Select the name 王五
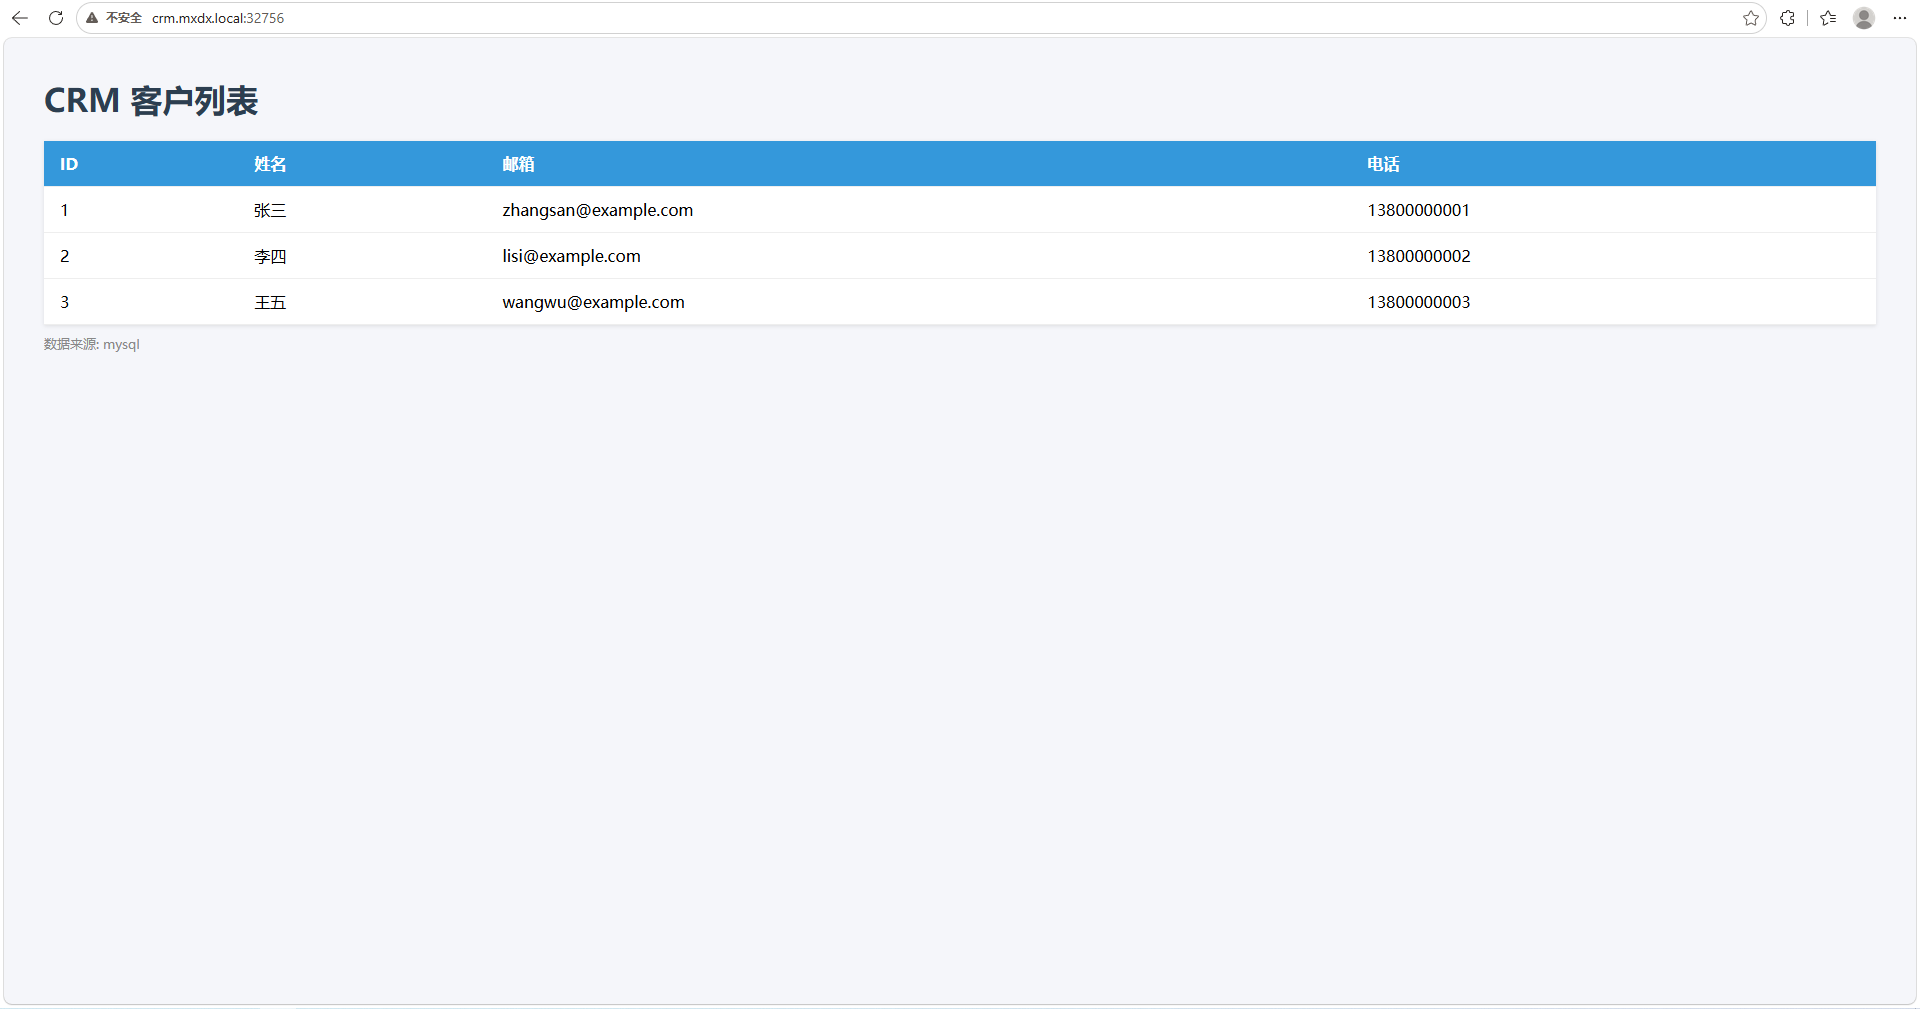The image size is (1920, 1009). tap(270, 302)
